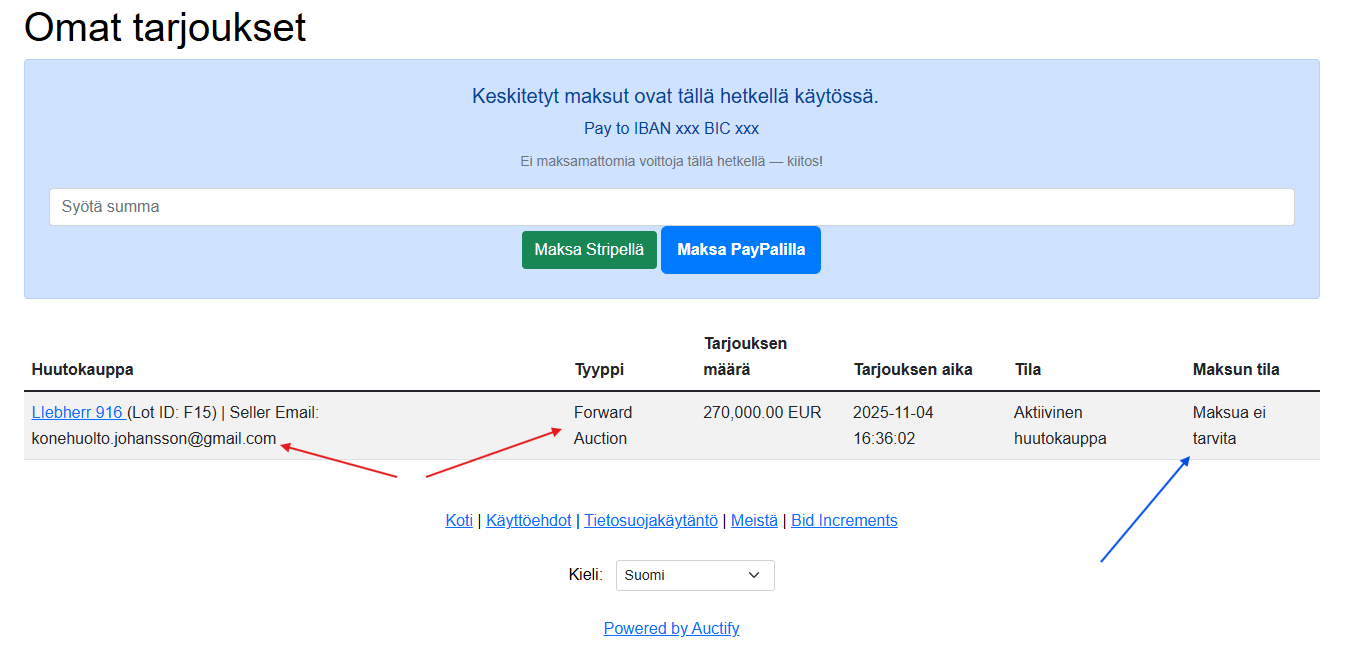Open the 916 lot auction link
Image resolution: width=1356 pixels, height=669 pixels.
[x=78, y=412]
